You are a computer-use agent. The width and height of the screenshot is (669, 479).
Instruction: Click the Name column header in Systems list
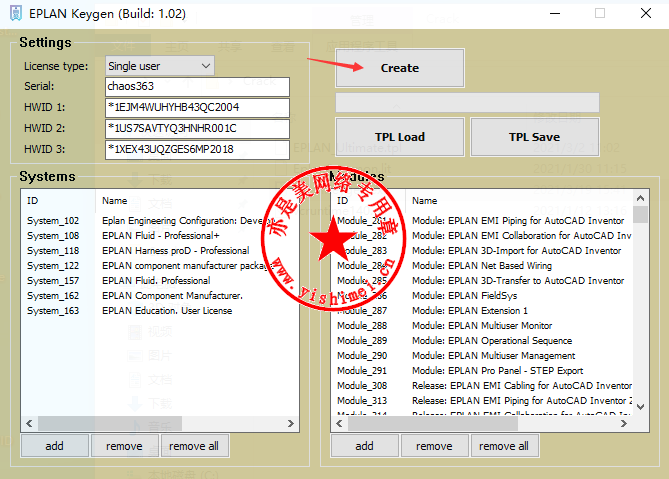(x=197, y=200)
